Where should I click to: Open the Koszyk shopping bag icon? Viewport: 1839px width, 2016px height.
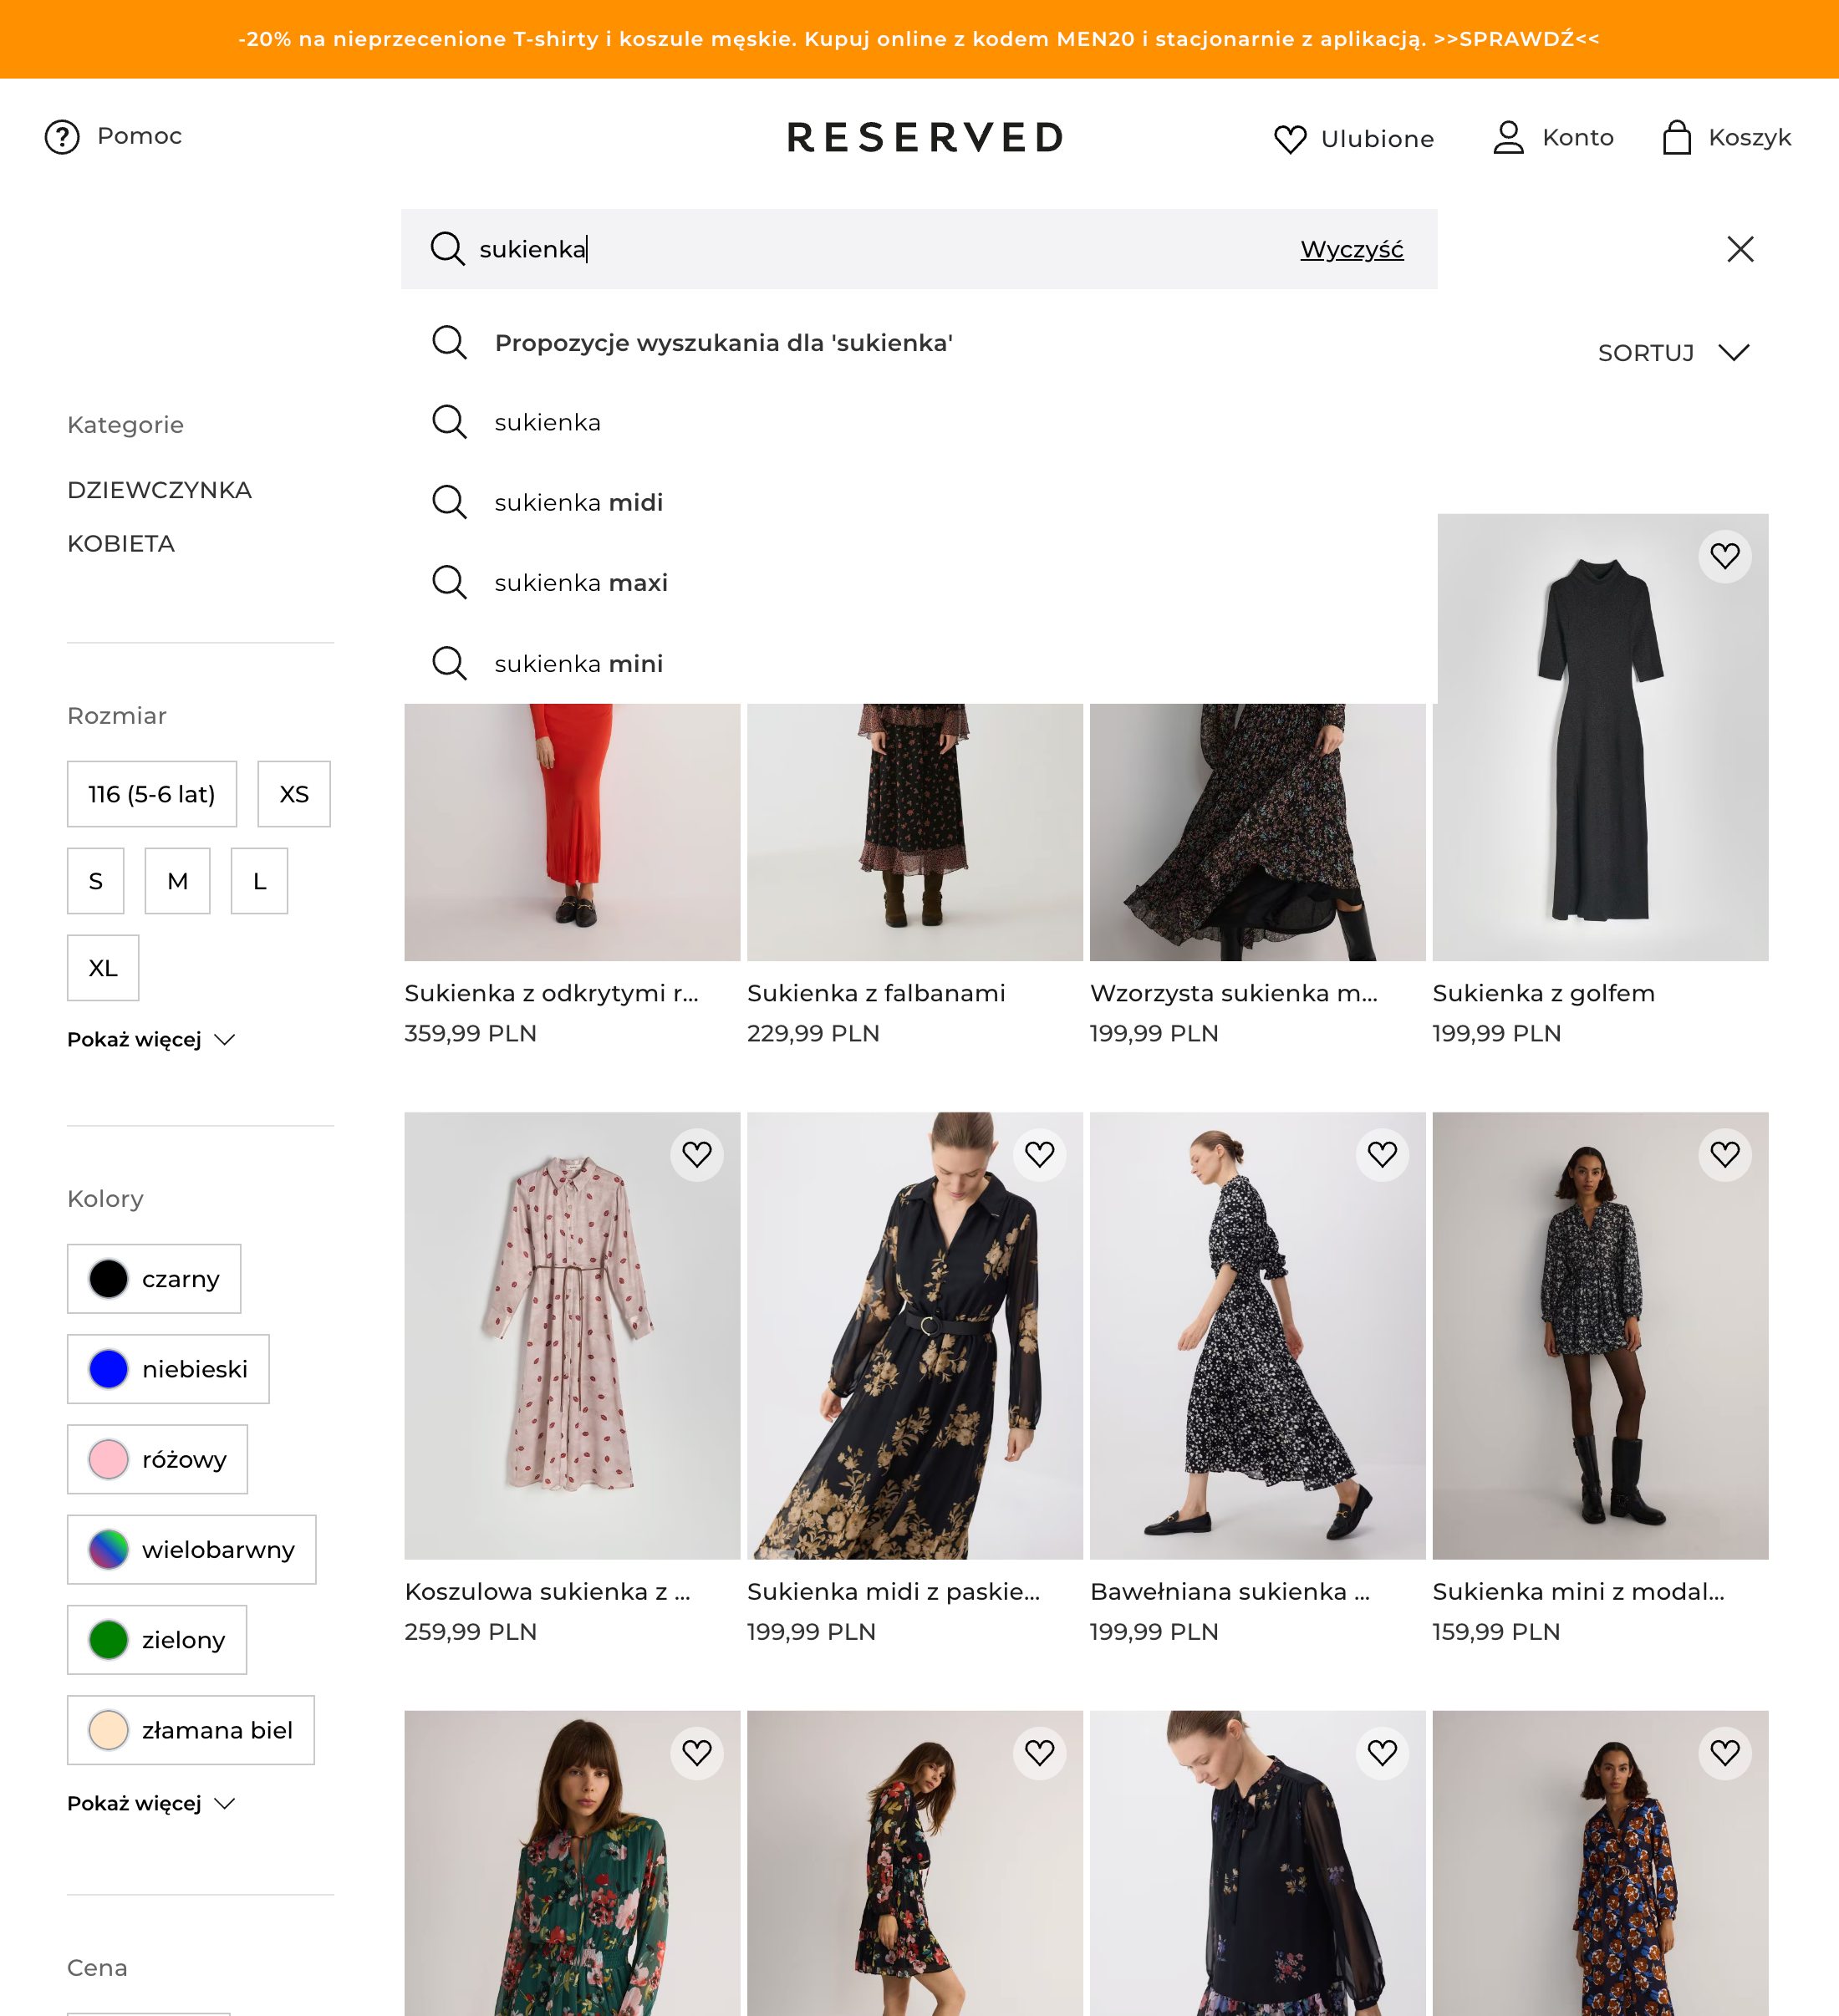(x=1676, y=137)
